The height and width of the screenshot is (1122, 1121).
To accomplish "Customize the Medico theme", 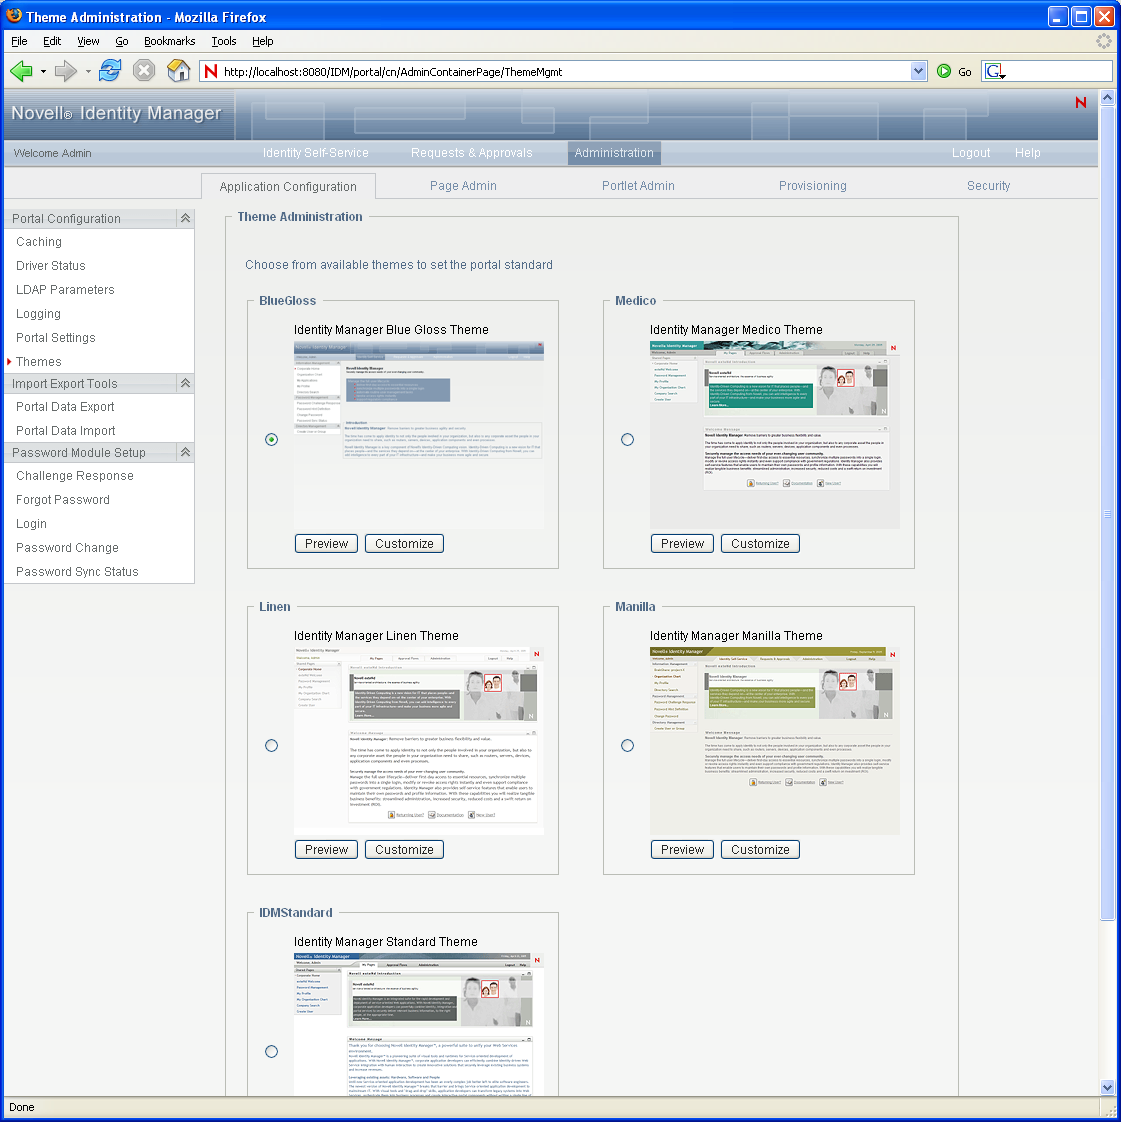I will click(760, 543).
